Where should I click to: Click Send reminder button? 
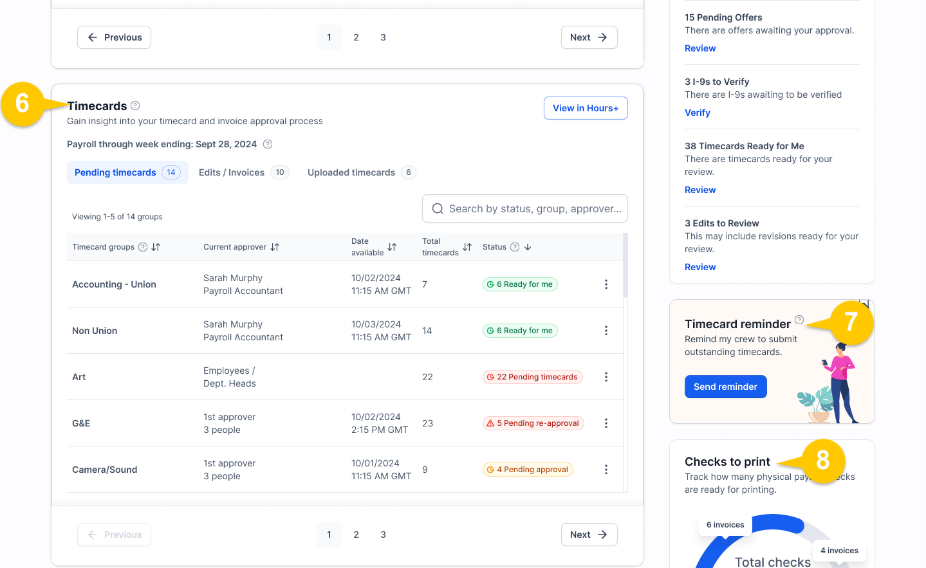(x=725, y=387)
